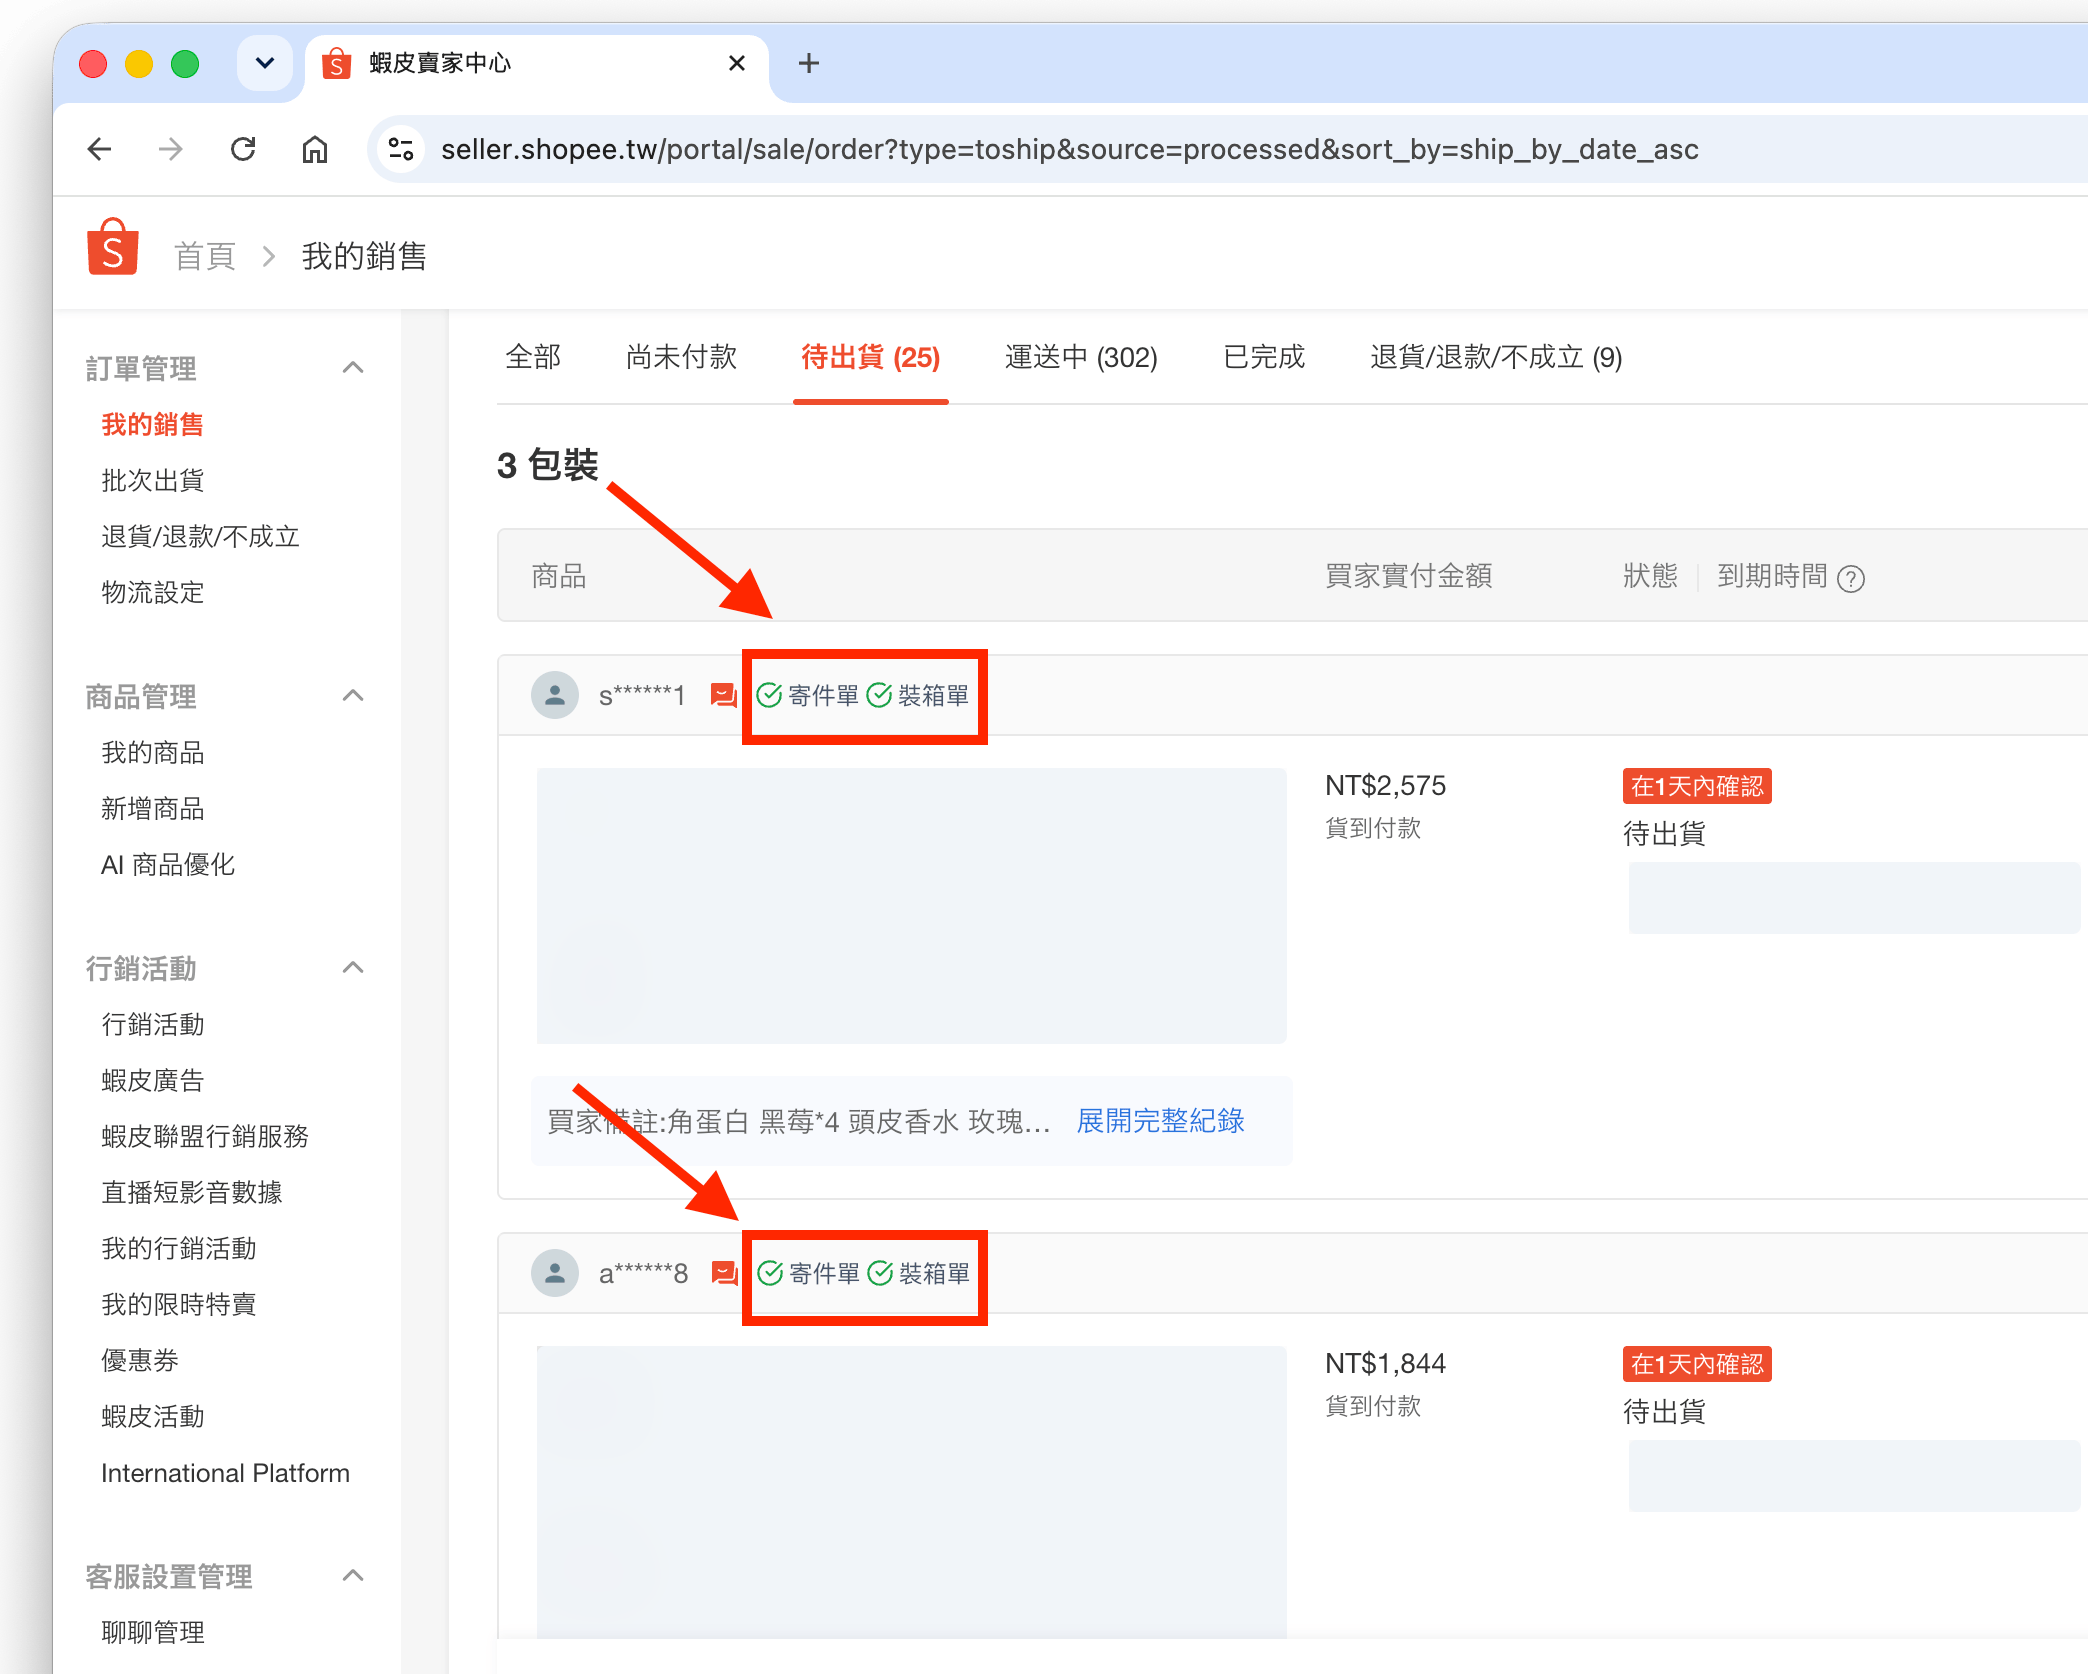The image size is (2088, 1674).
Task: Open 我的限時特賣 in sidebar
Action: coord(178,1305)
